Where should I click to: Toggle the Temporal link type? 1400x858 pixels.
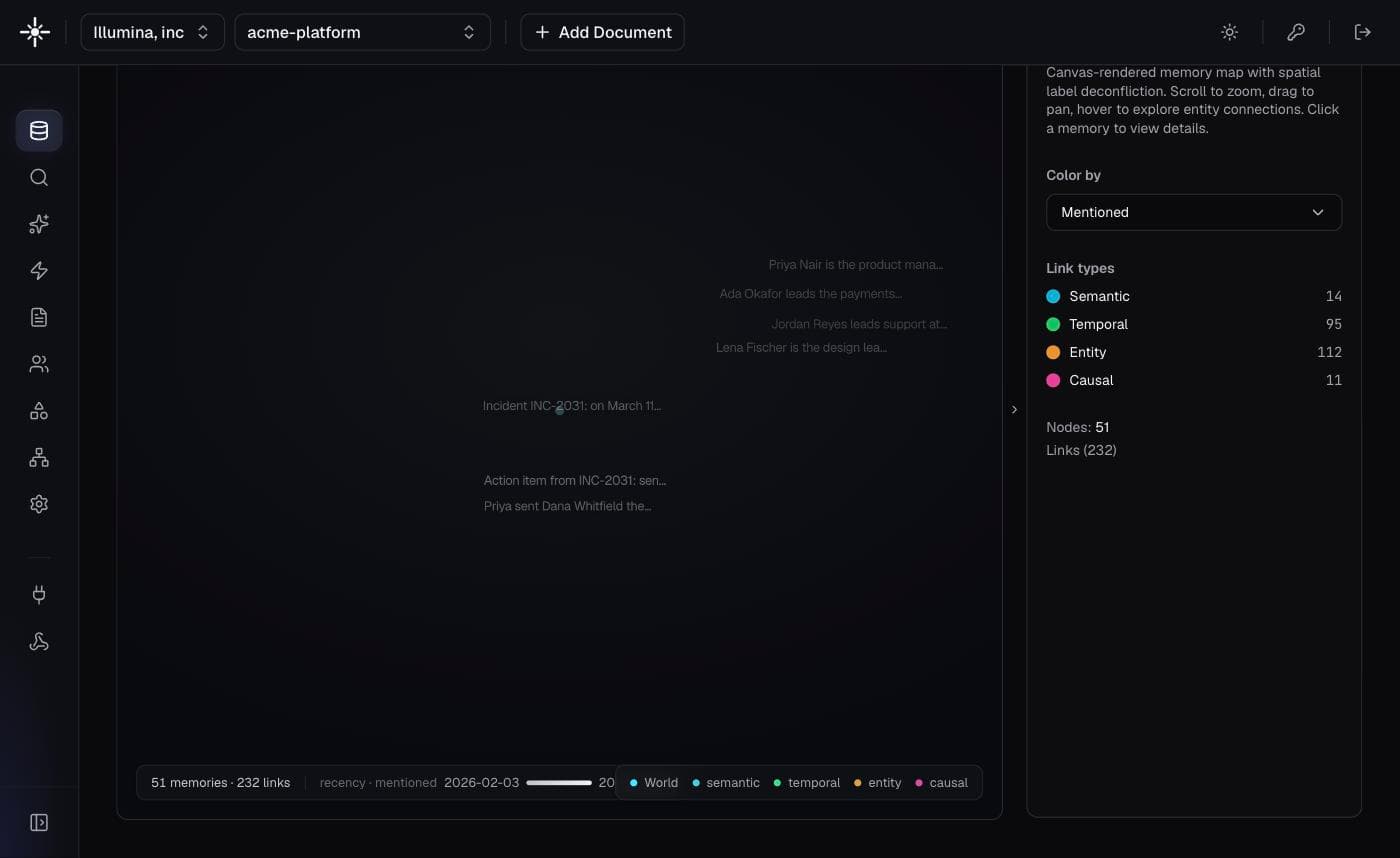1194,324
